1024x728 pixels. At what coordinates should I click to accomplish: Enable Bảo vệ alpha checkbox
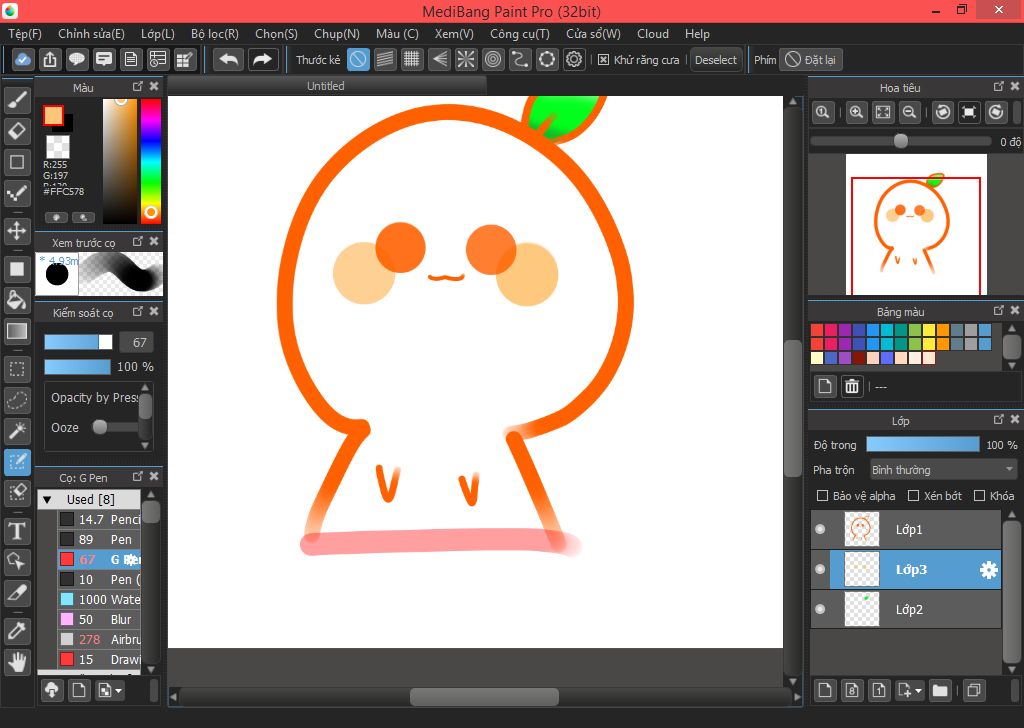pos(823,496)
